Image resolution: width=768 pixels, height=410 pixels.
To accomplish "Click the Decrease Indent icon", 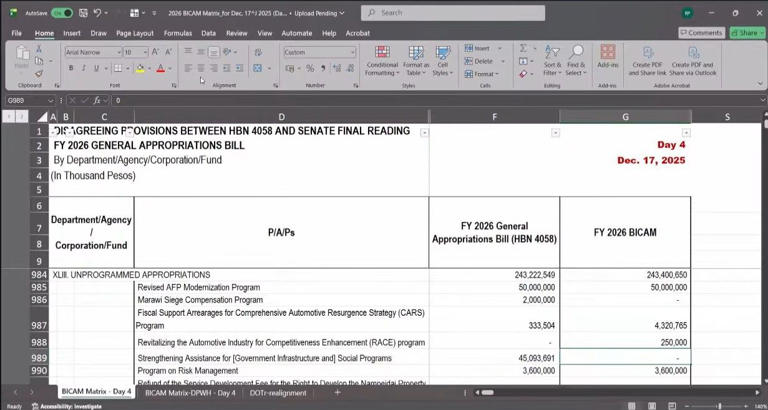I will pos(226,68).
